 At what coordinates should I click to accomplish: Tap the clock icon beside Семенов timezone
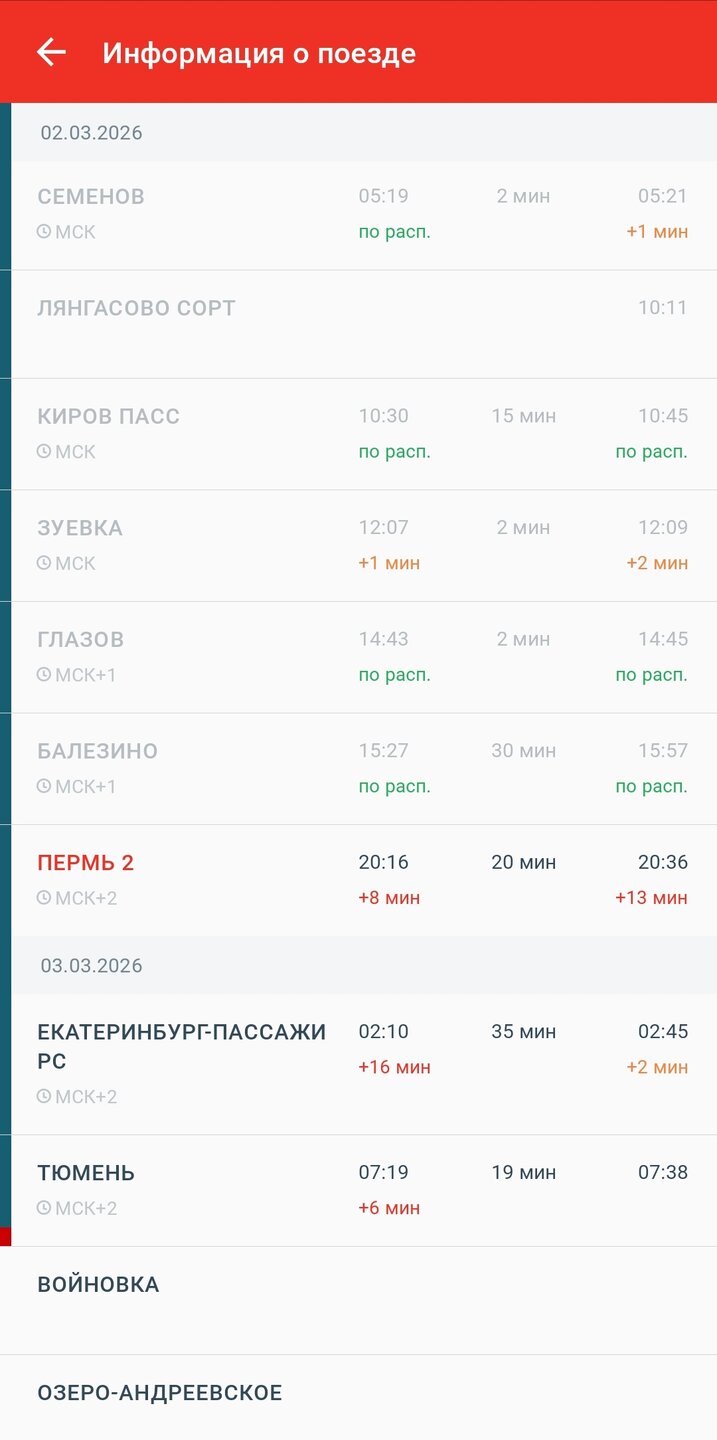(44, 232)
